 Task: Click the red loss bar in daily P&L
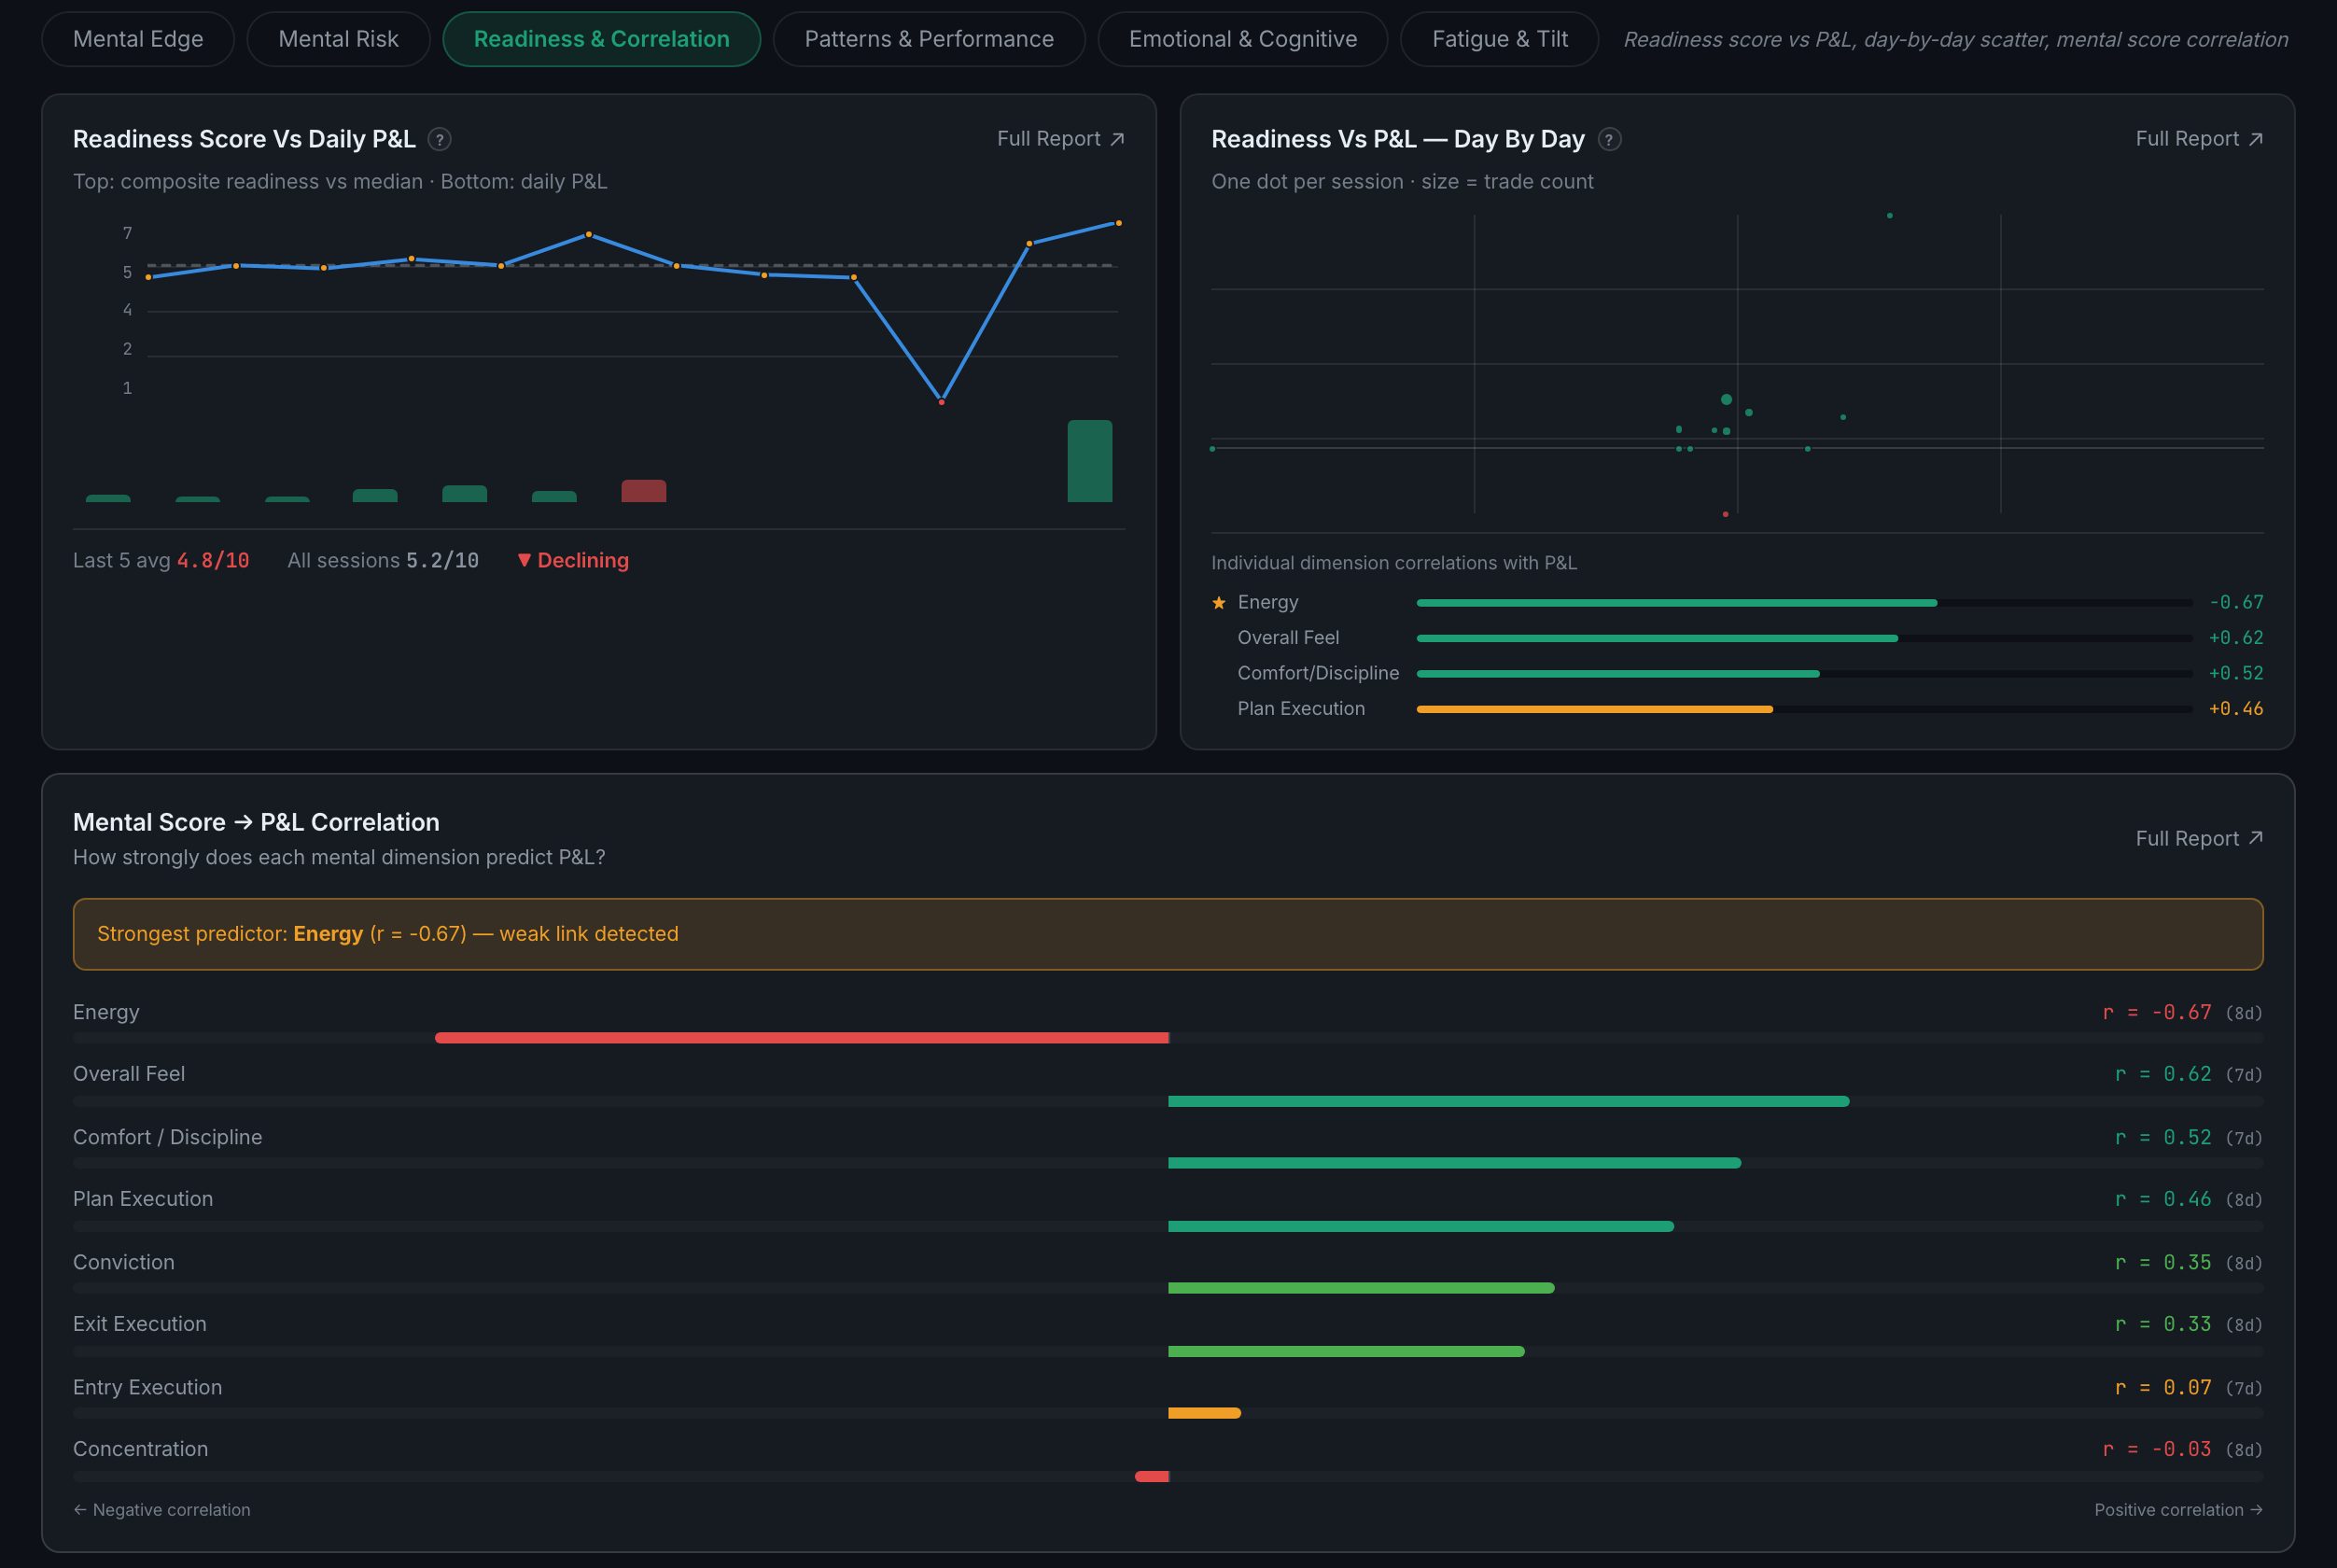point(643,491)
